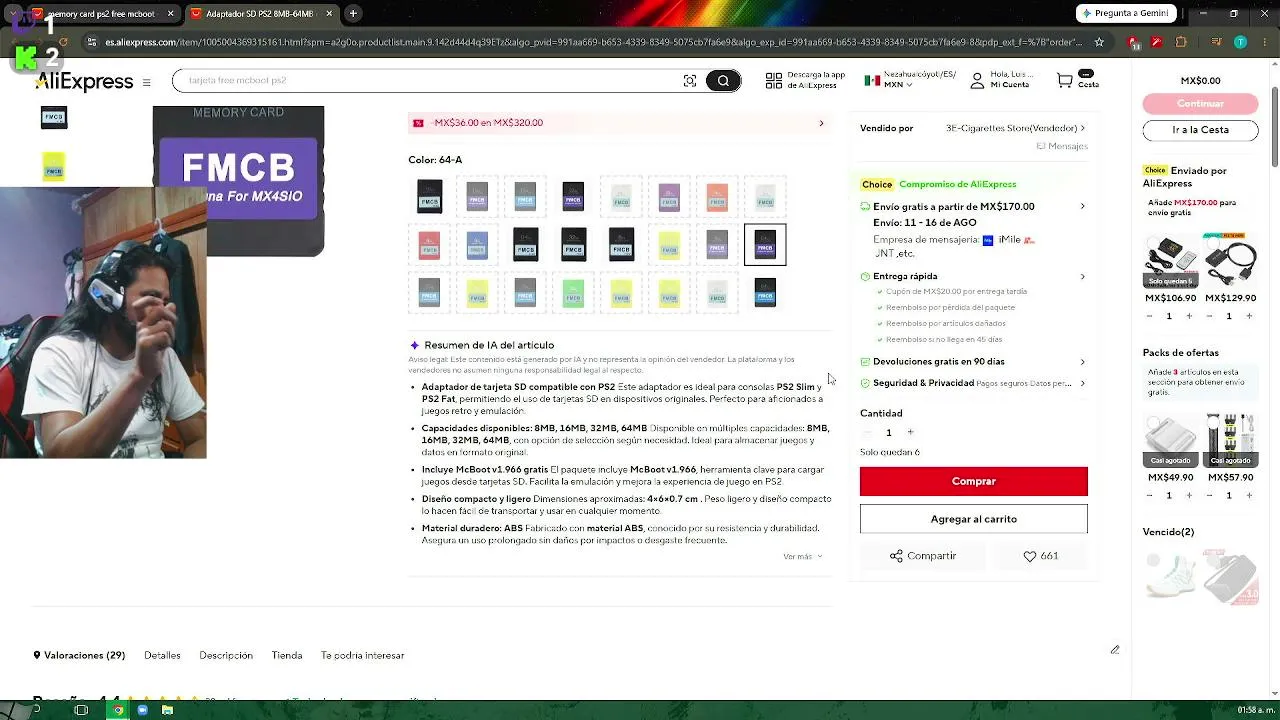Decrease main product quantity with minus
This screenshot has width=1280, height=720.
[x=867, y=432]
